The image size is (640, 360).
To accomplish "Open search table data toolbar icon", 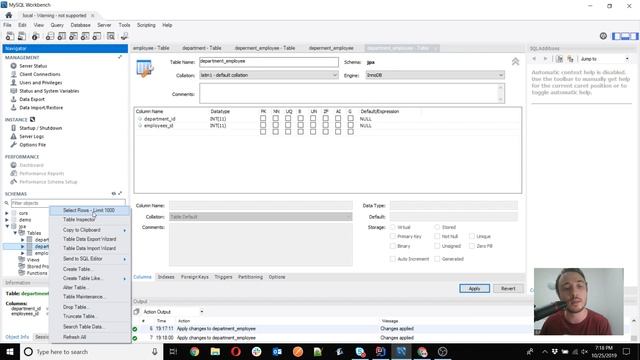I will [111, 36].
